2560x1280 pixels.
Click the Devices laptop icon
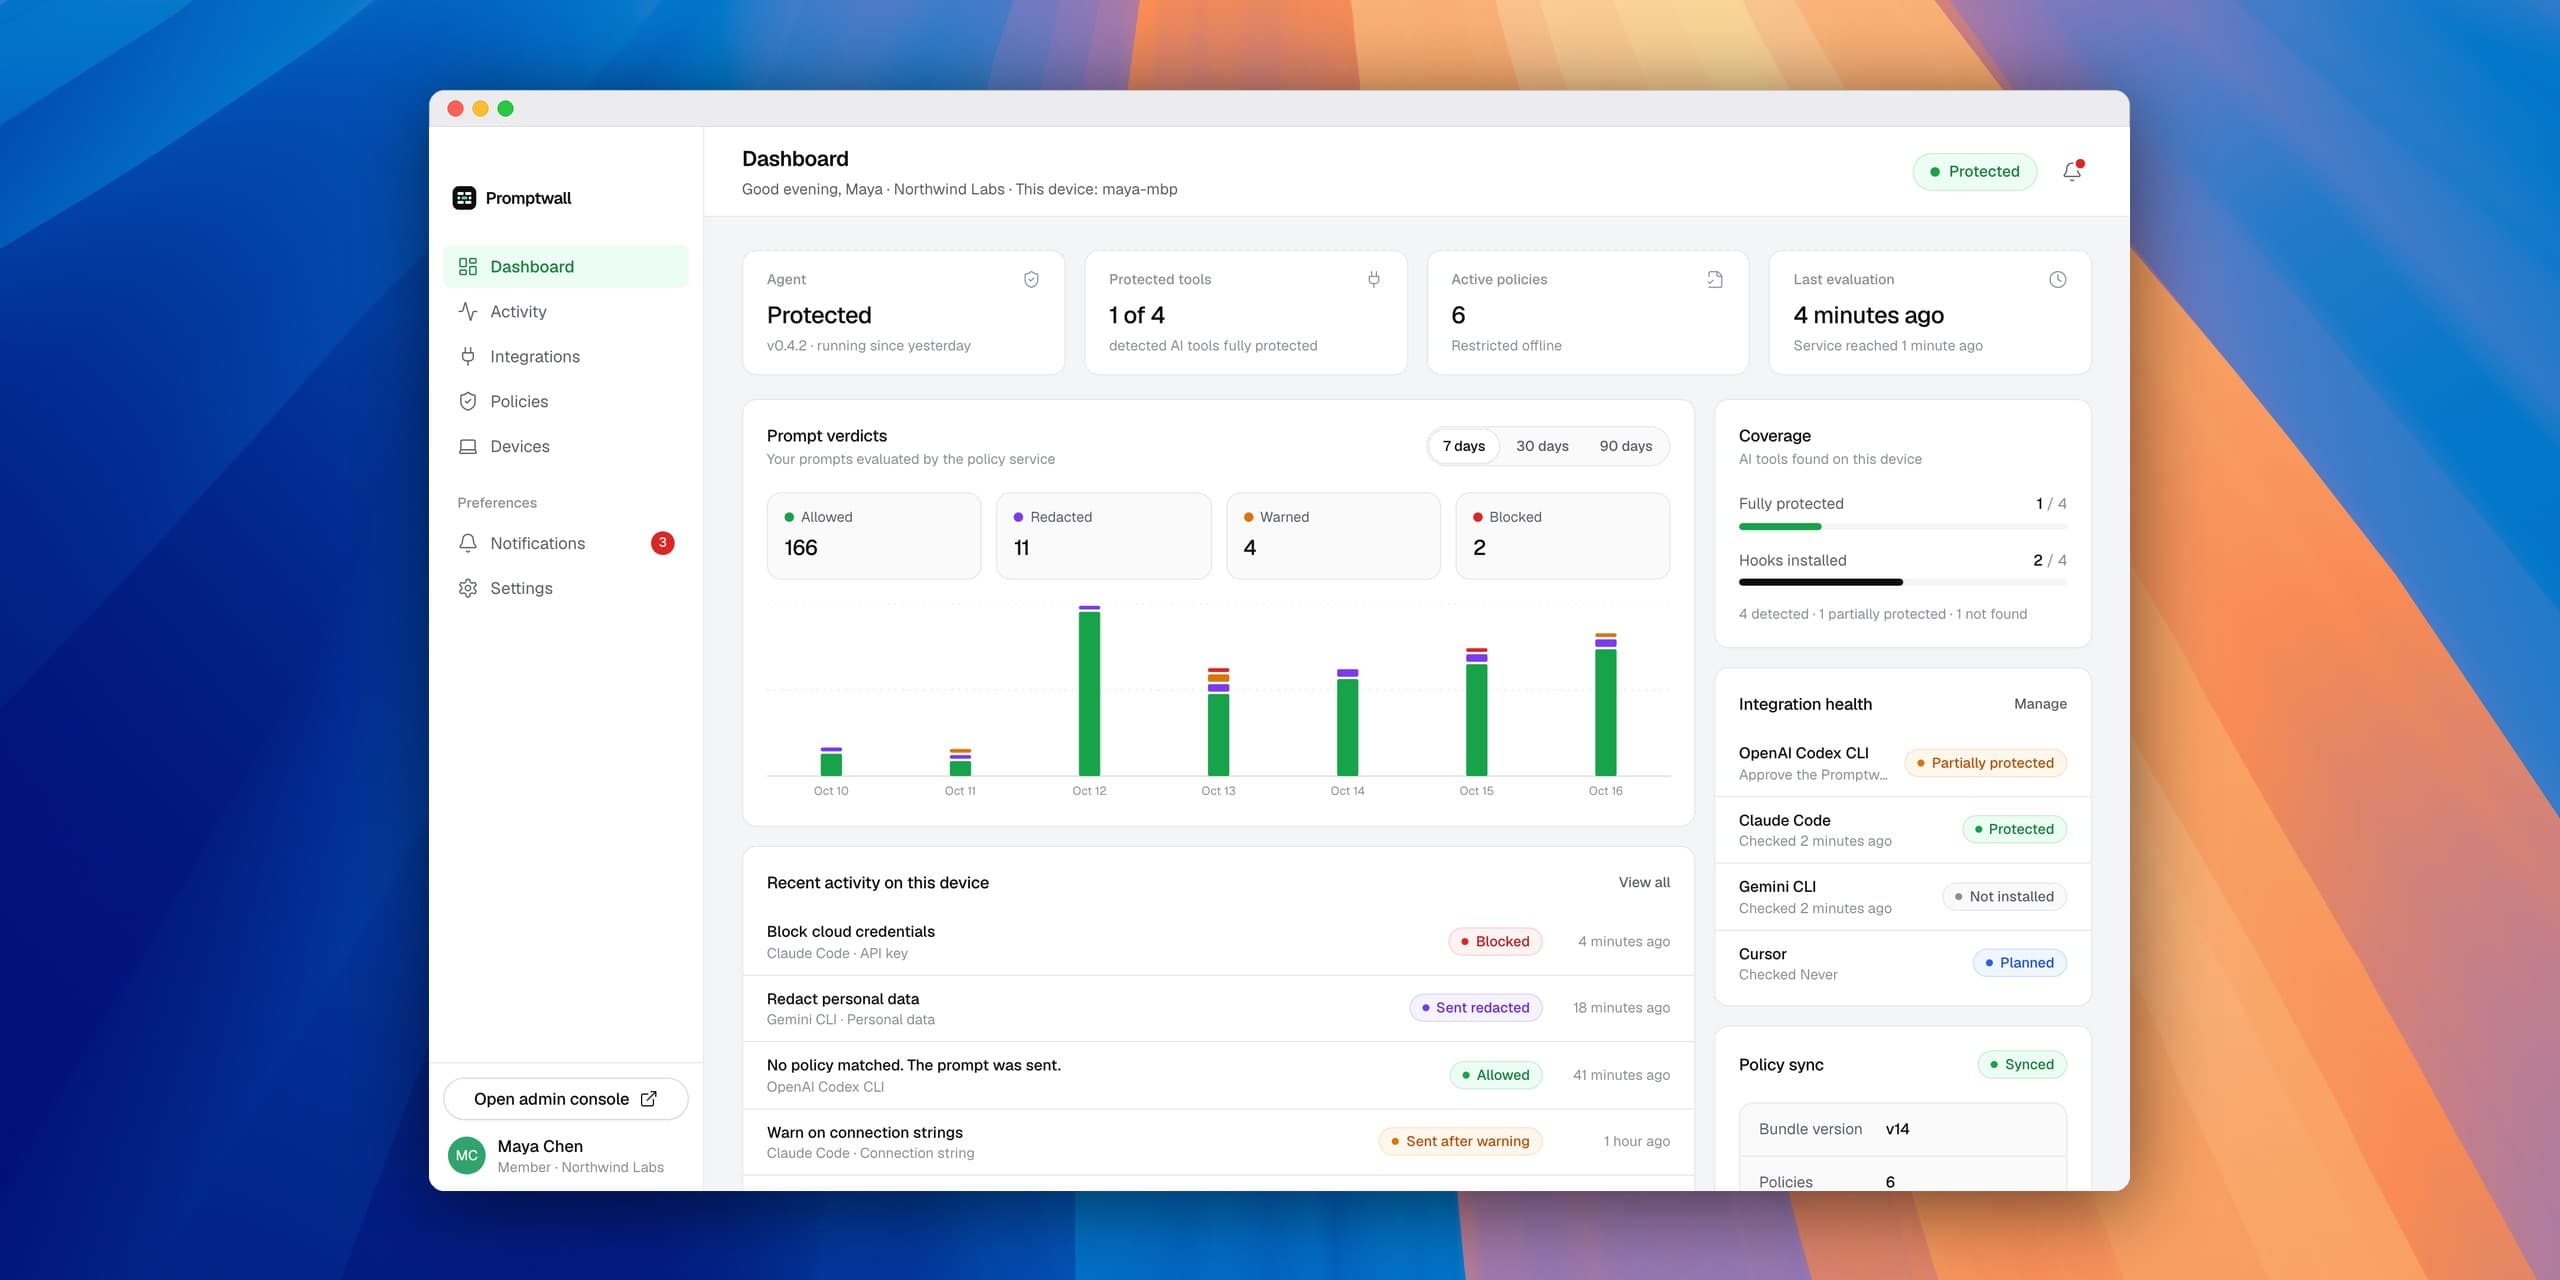click(467, 446)
